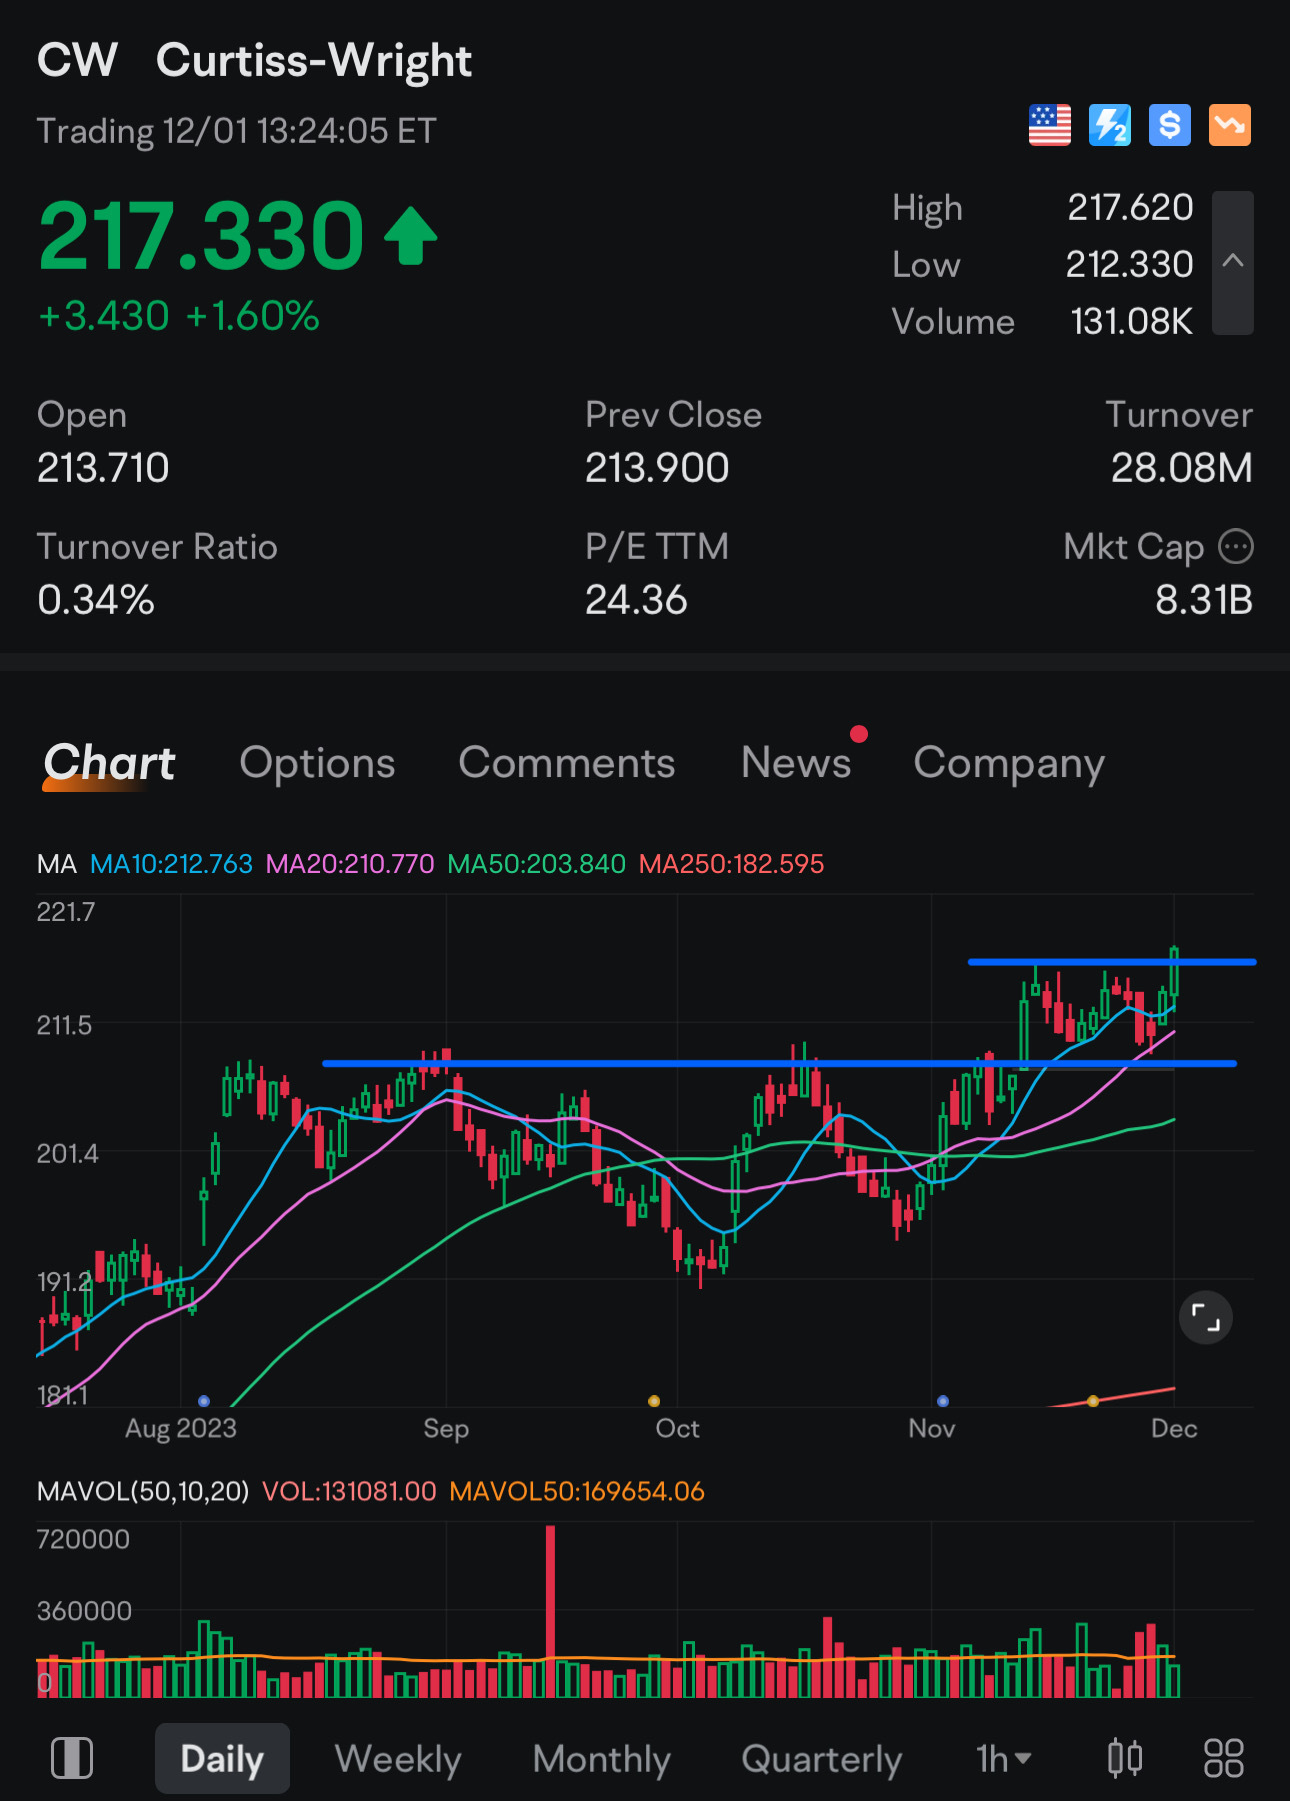Toggle the split panel layout icon
This screenshot has height=1801, width=1290.
pyautogui.click(x=72, y=1758)
